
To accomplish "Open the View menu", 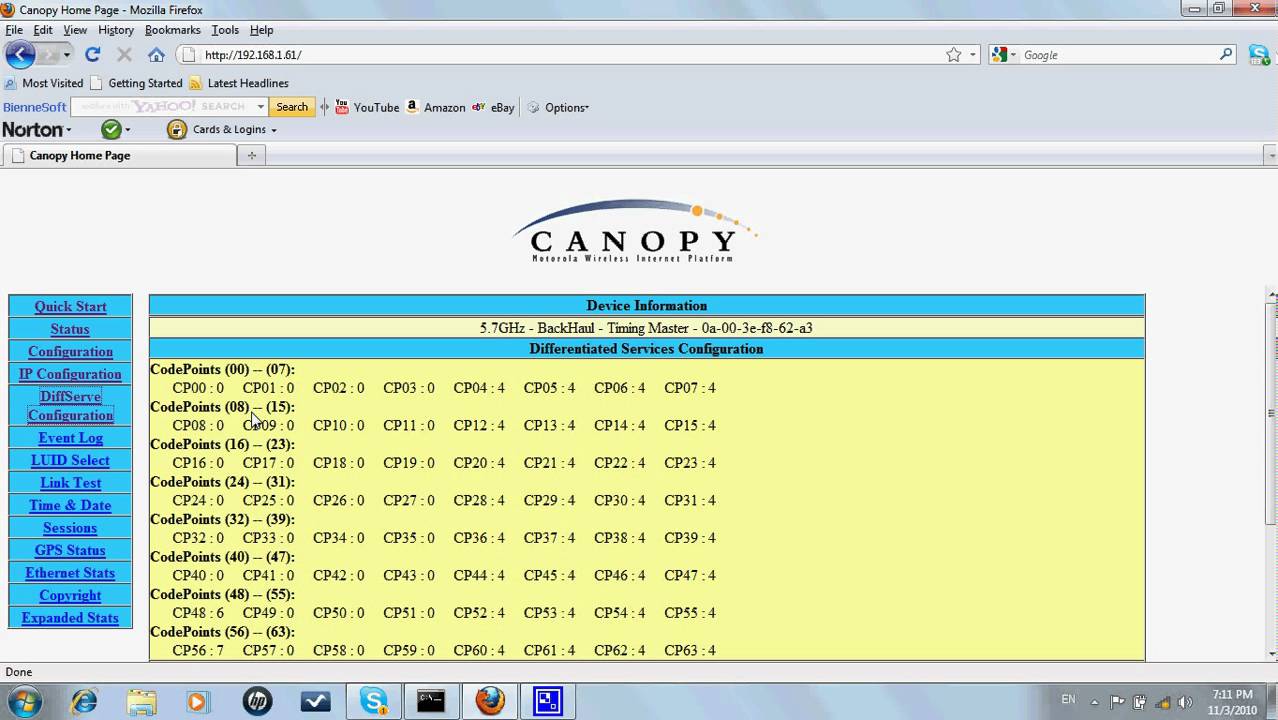I will click(x=75, y=30).
